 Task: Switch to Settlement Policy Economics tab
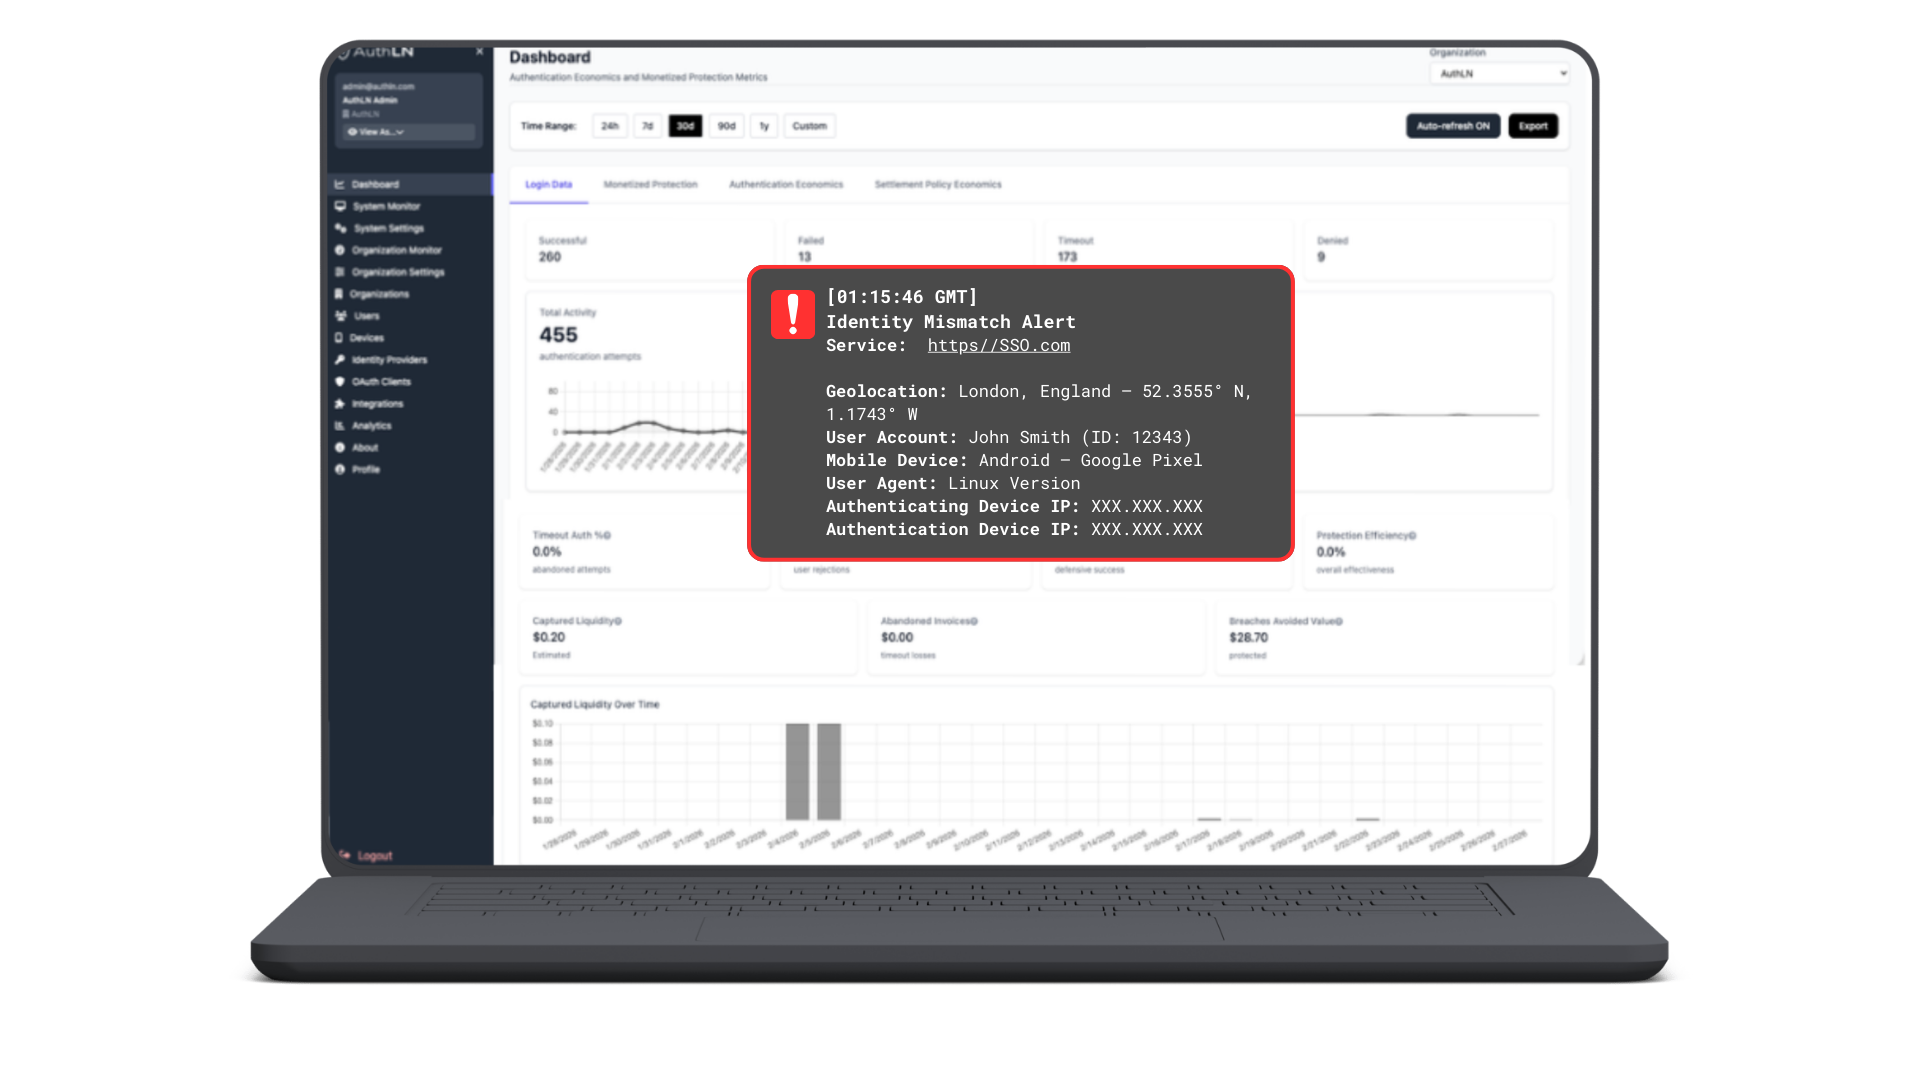point(937,185)
